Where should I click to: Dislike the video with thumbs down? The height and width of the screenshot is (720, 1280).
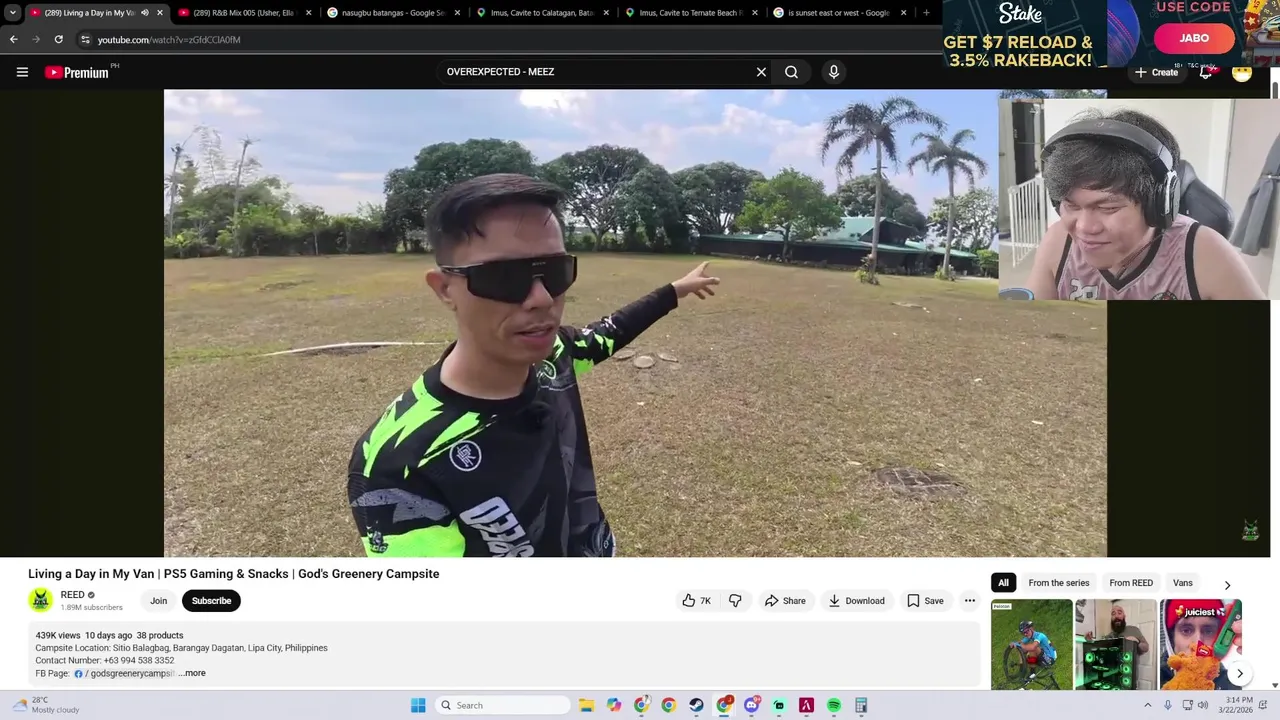[735, 601]
